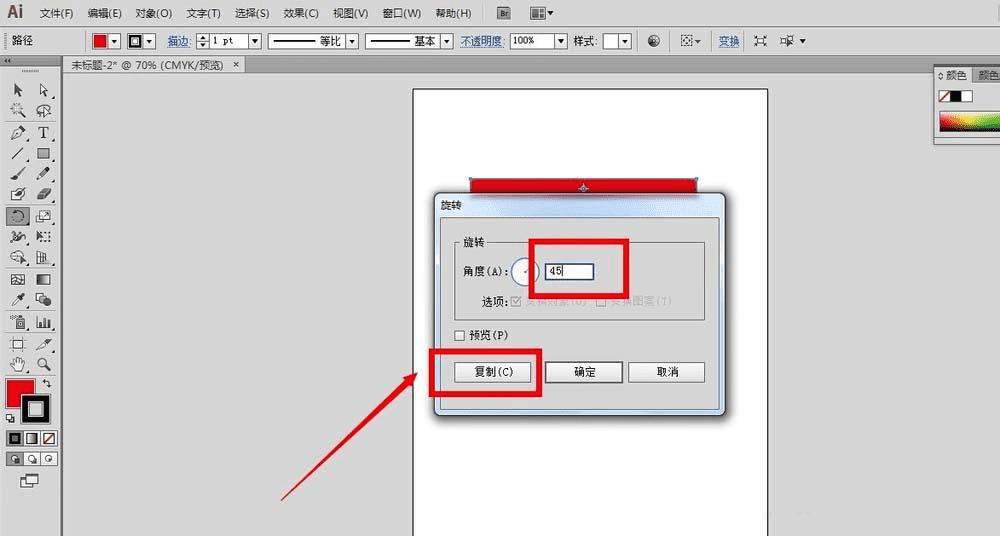Viewport: 1000px width, 536px height.
Task: Set toolbar paint mode to Color
Action: click(14, 438)
